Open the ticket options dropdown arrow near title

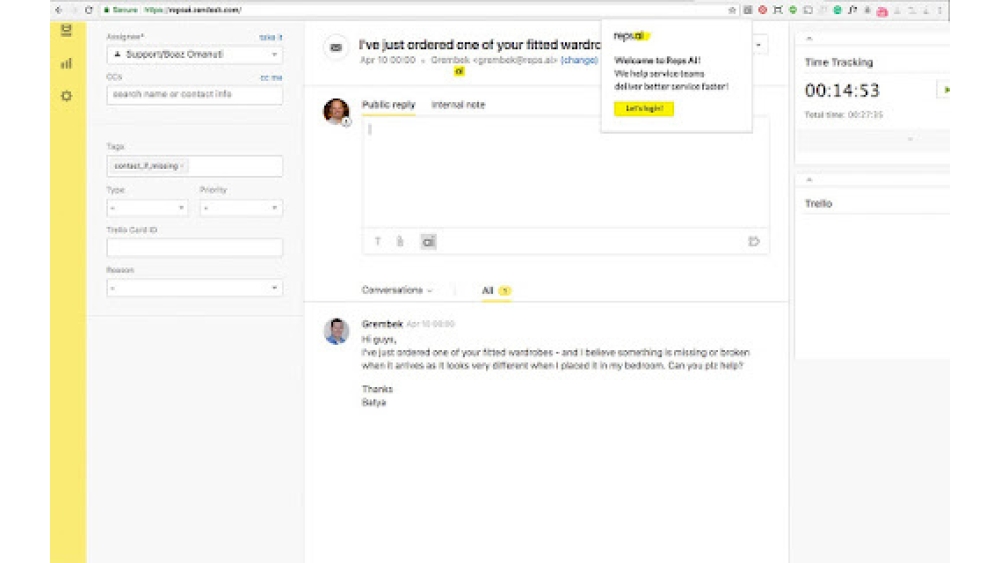(x=758, y=45)
